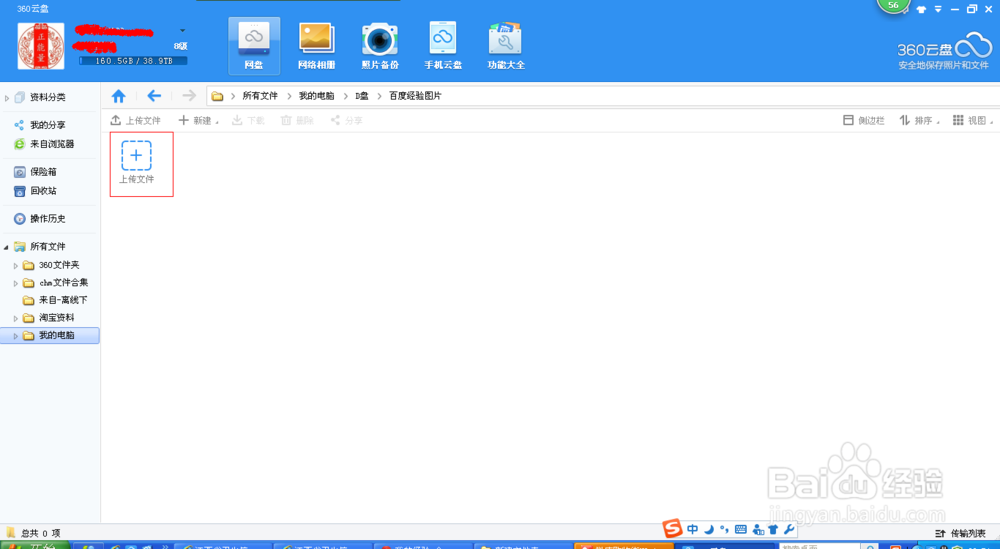Open the title bar main menu arrow

tap(938, 10)
